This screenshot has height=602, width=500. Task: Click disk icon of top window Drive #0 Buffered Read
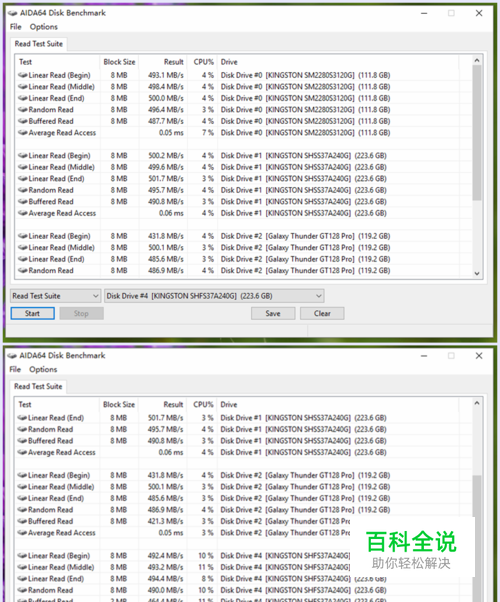[x=23, y=121]
